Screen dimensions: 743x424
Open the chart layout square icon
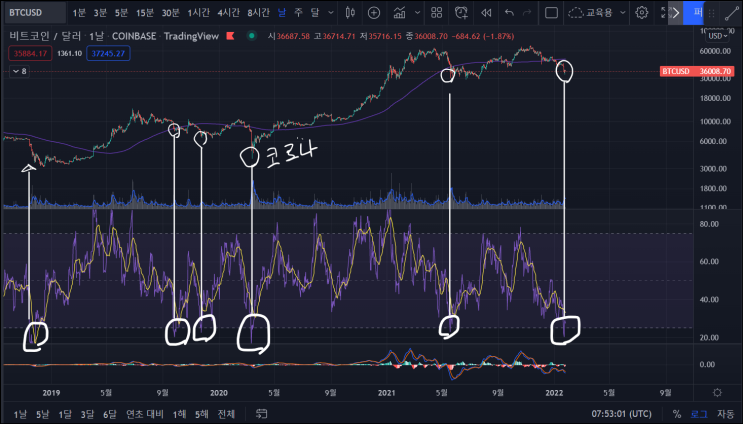pyautogui.click(x=551, y=13)
